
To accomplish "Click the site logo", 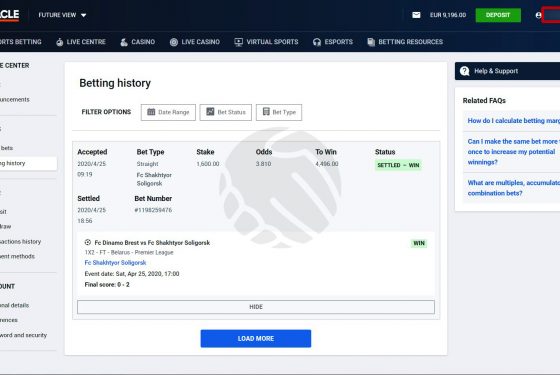I will pos(9,15).
